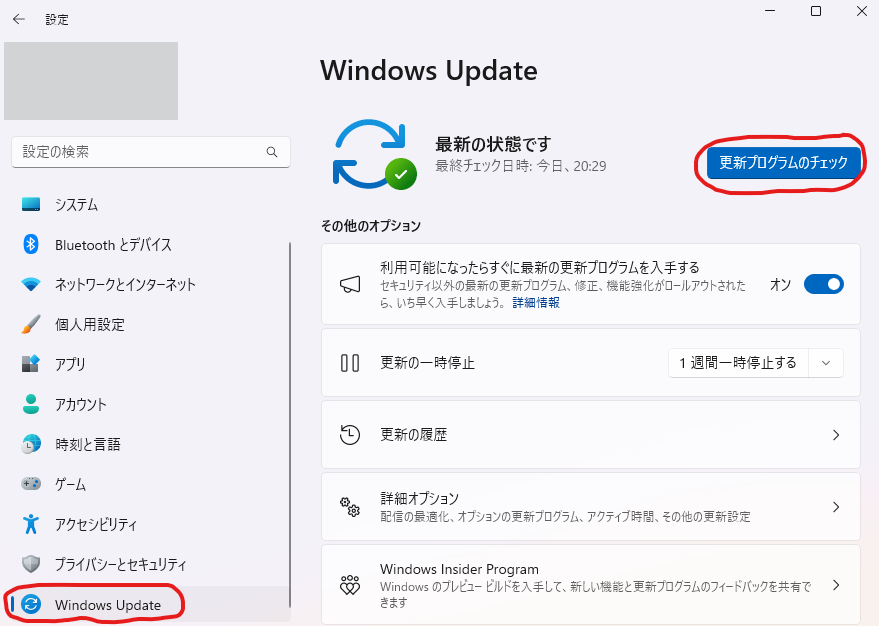Click the large update status sync icon
The image size is (879, 626).
coord(374,154)
